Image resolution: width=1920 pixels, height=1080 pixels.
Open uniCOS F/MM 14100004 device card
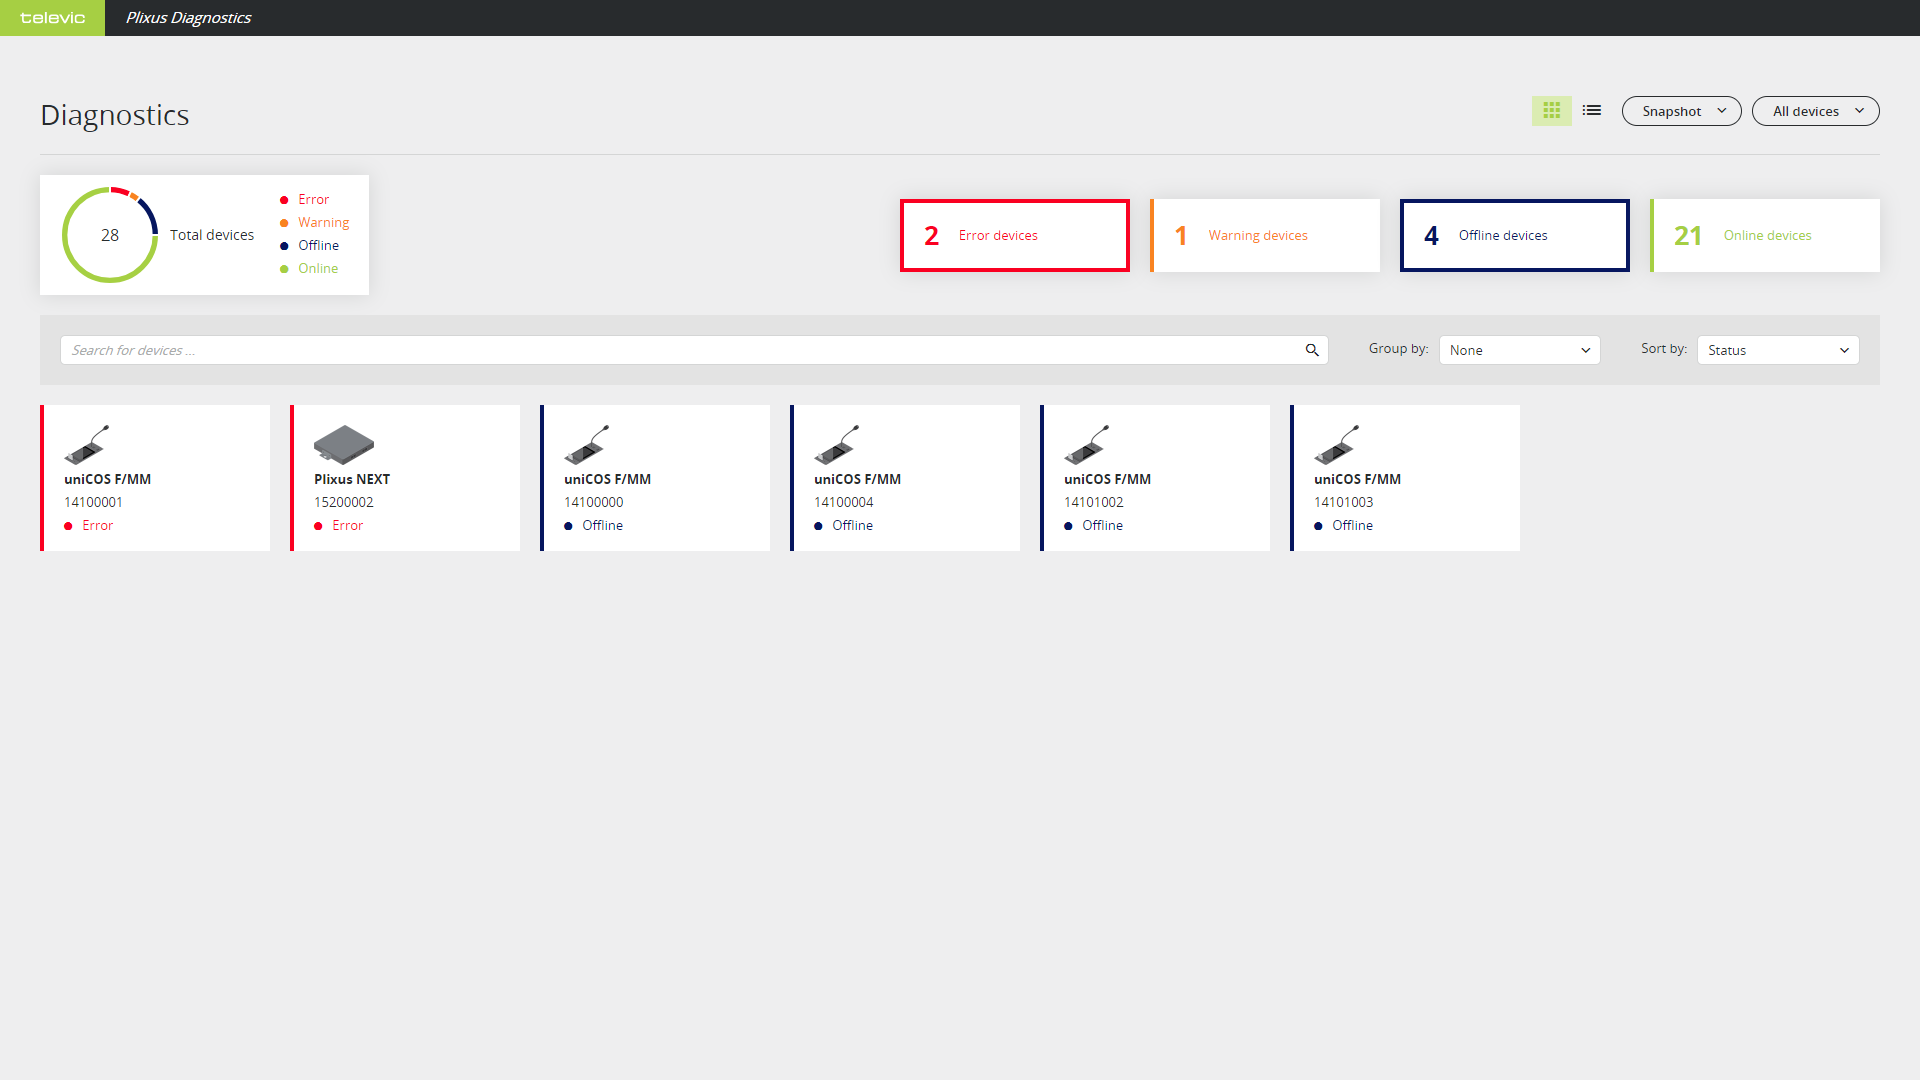(x=905, y=478)
